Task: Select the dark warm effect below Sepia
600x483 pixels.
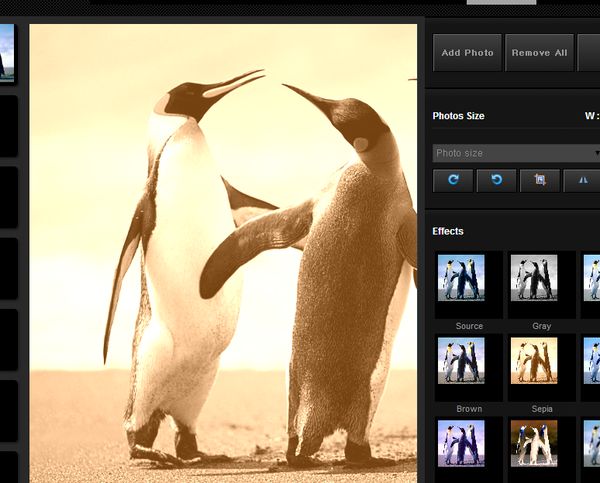Action: 534,444
